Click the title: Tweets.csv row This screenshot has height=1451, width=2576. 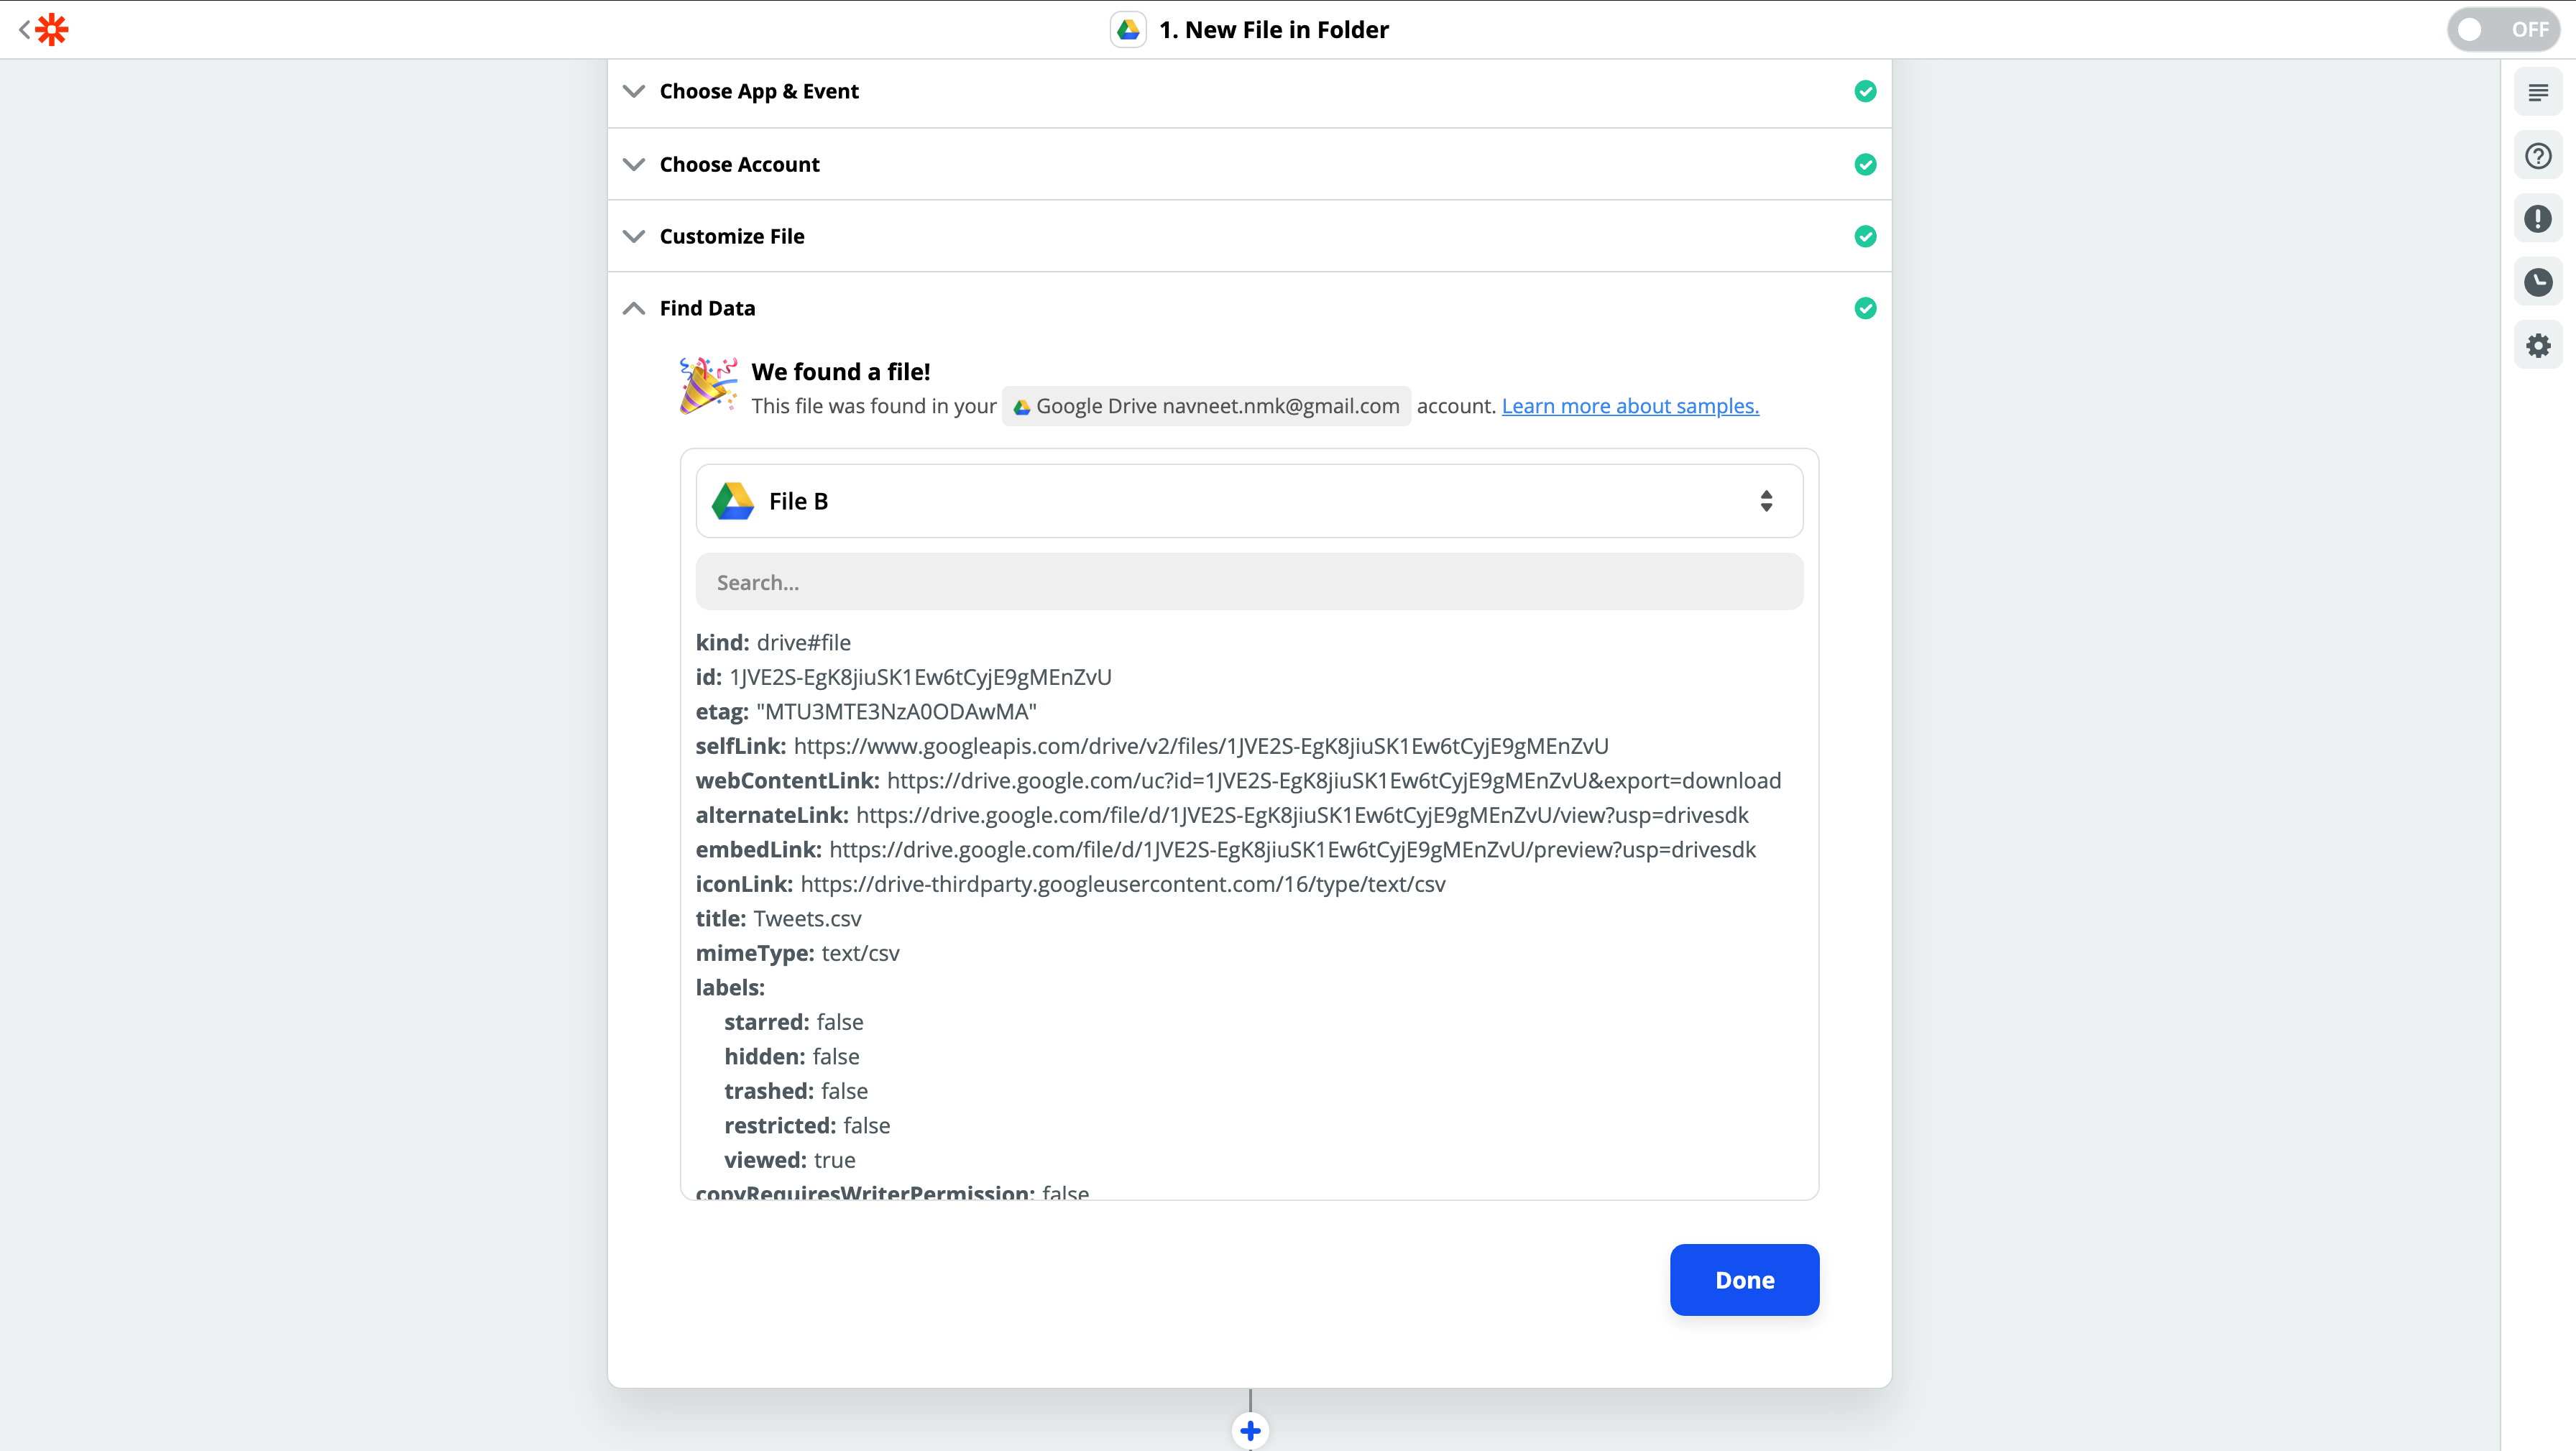click(x=778, y=918)
